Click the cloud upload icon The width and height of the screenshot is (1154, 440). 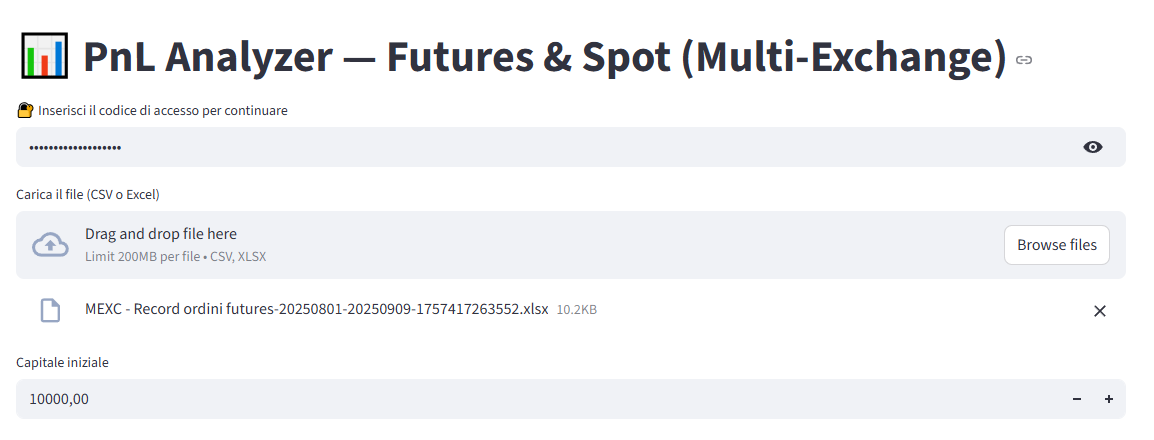pos(50,244)
